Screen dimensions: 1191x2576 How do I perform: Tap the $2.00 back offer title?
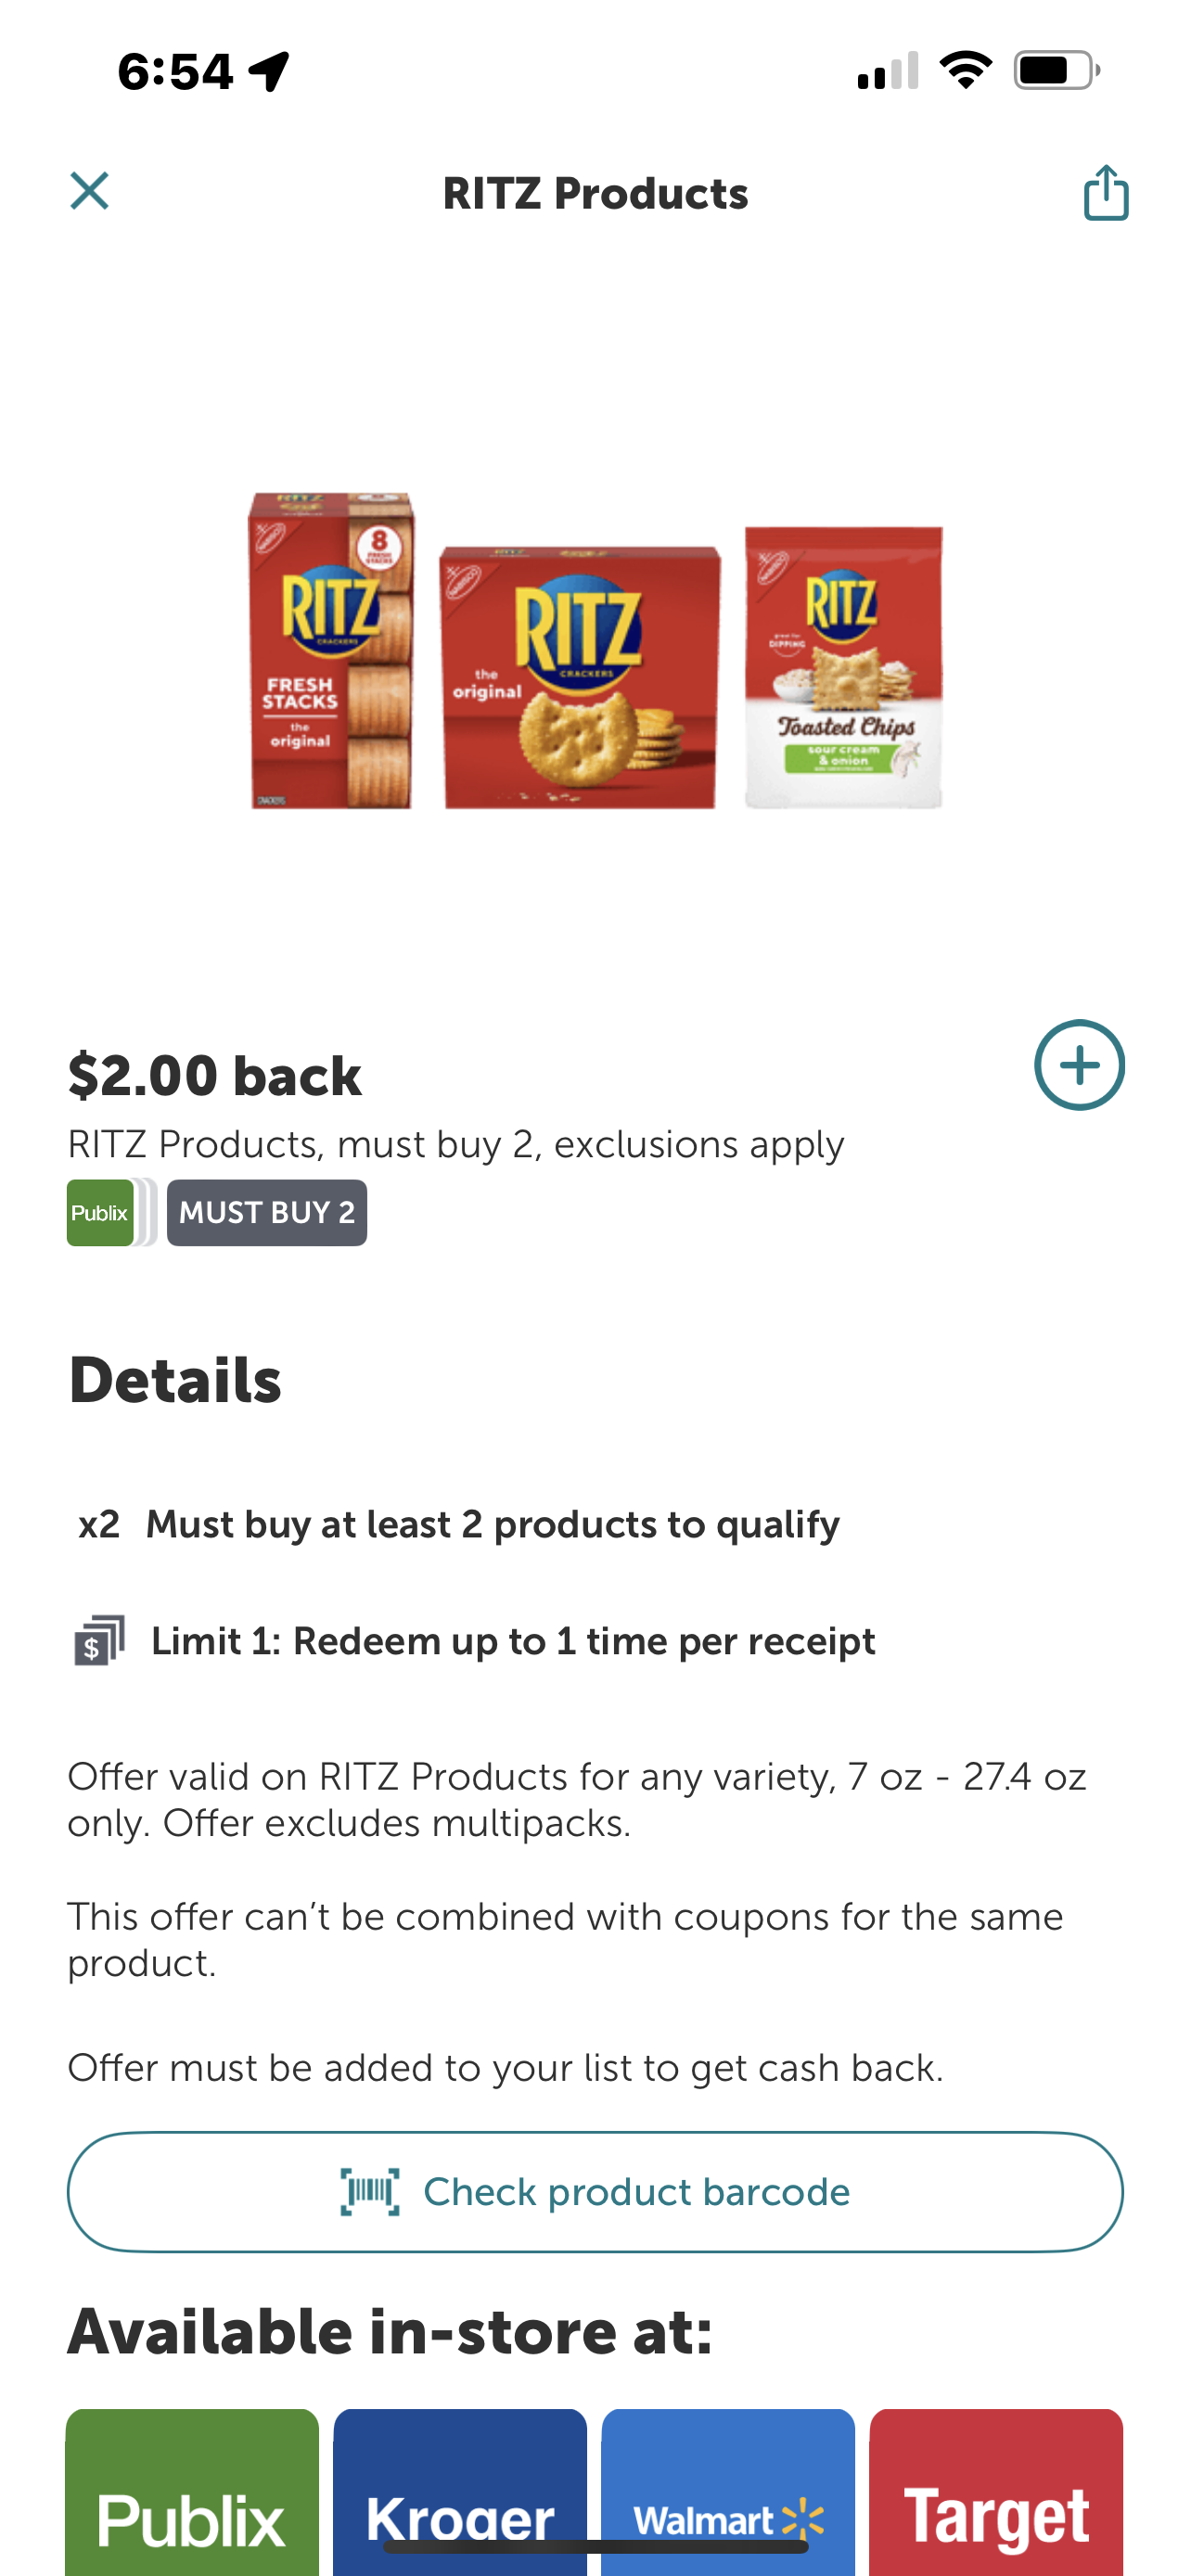click(x=215, y=1076)
